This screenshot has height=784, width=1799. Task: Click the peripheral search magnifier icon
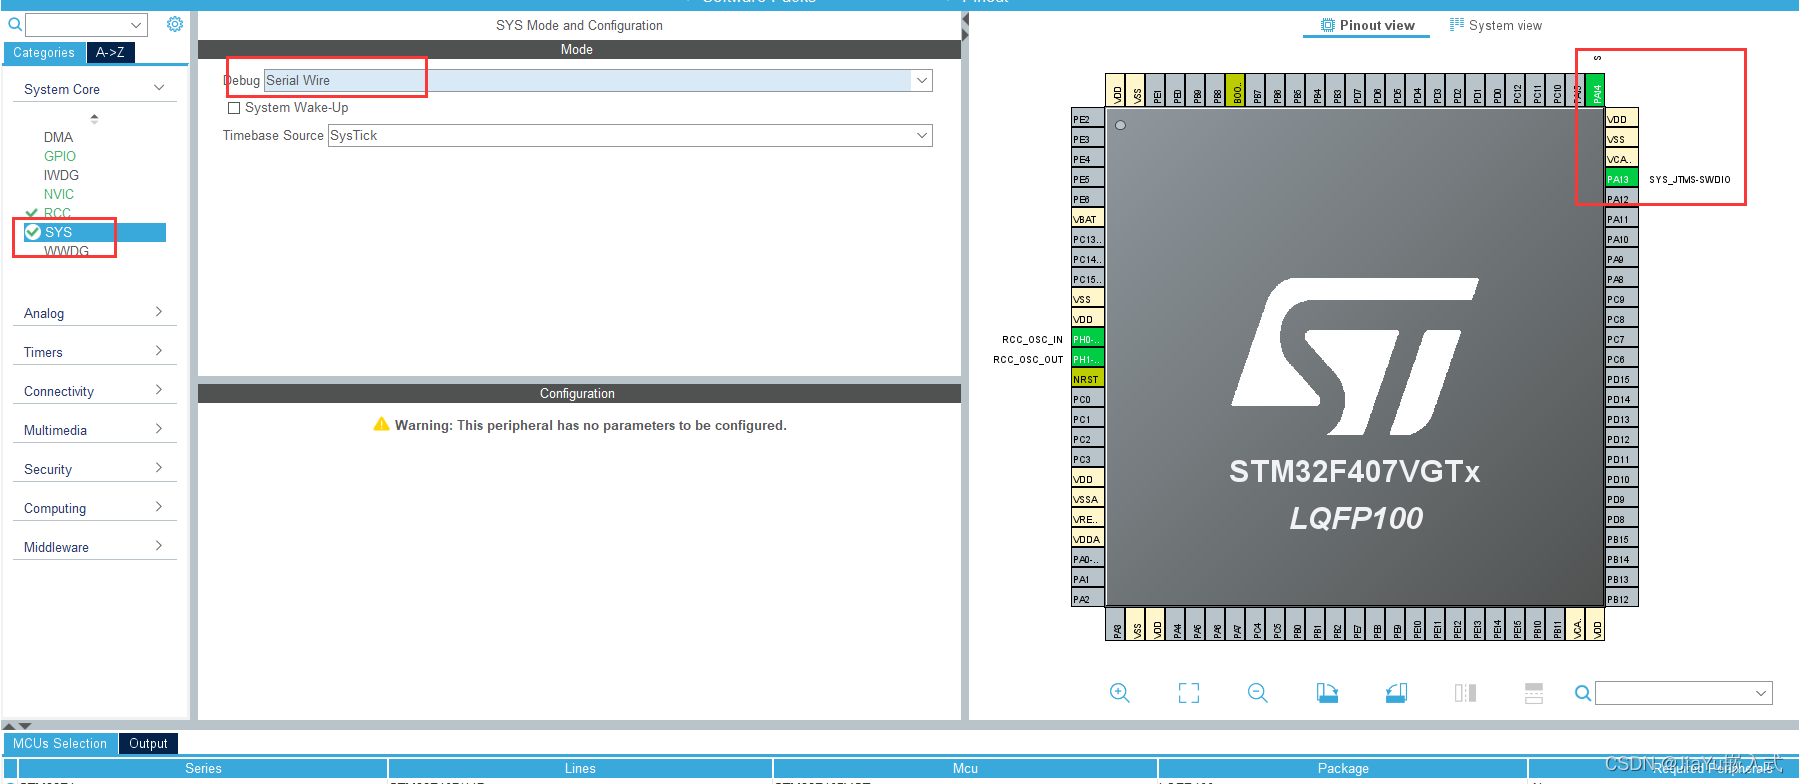[14, 24]
